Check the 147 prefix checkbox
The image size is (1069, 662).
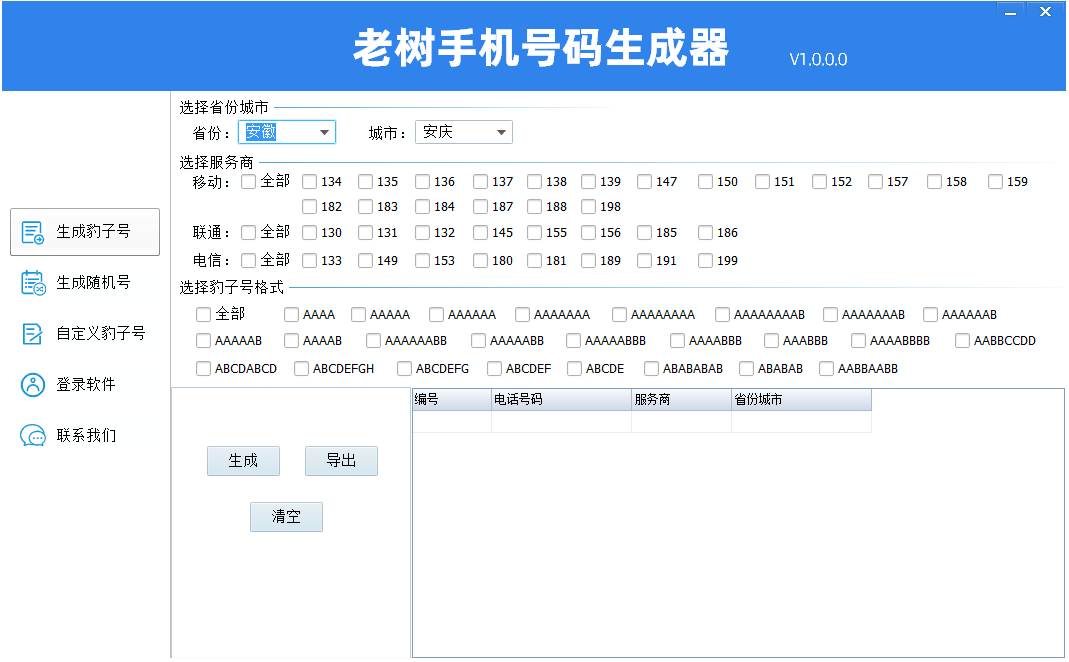[x=644, y=182]
